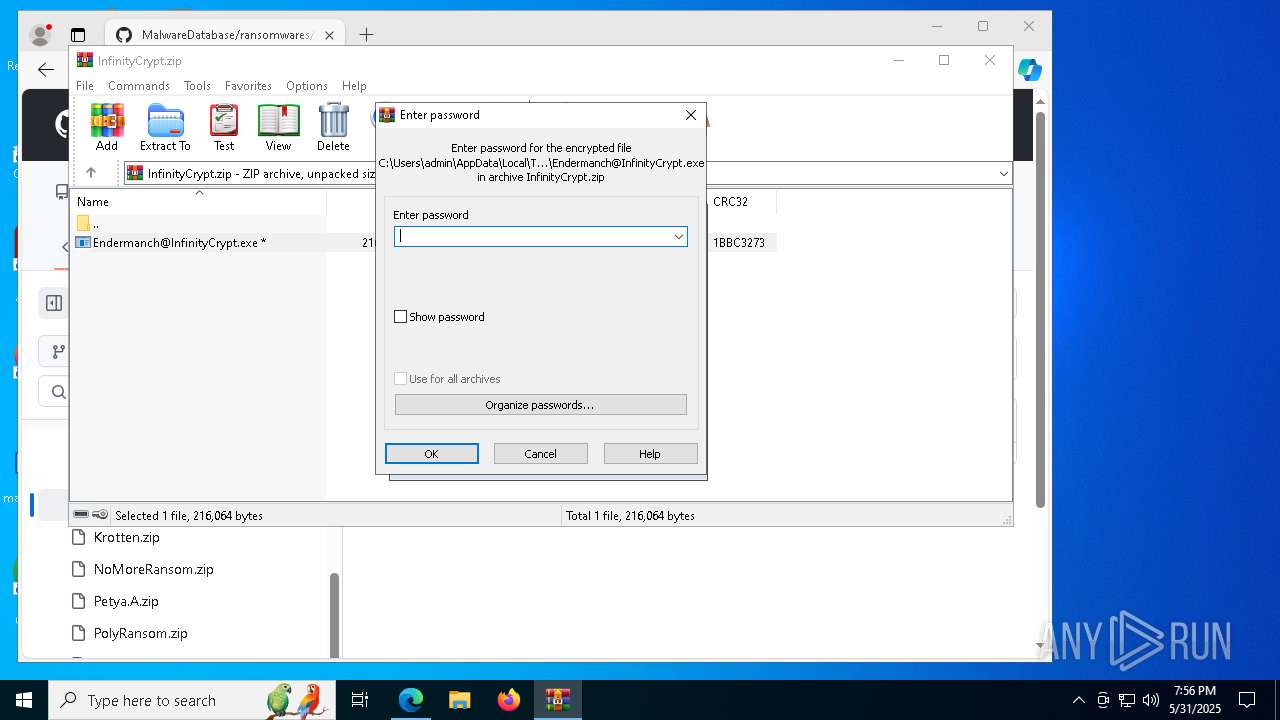
Task: Close the Enter password dialog
Action: tap(691, 115)
